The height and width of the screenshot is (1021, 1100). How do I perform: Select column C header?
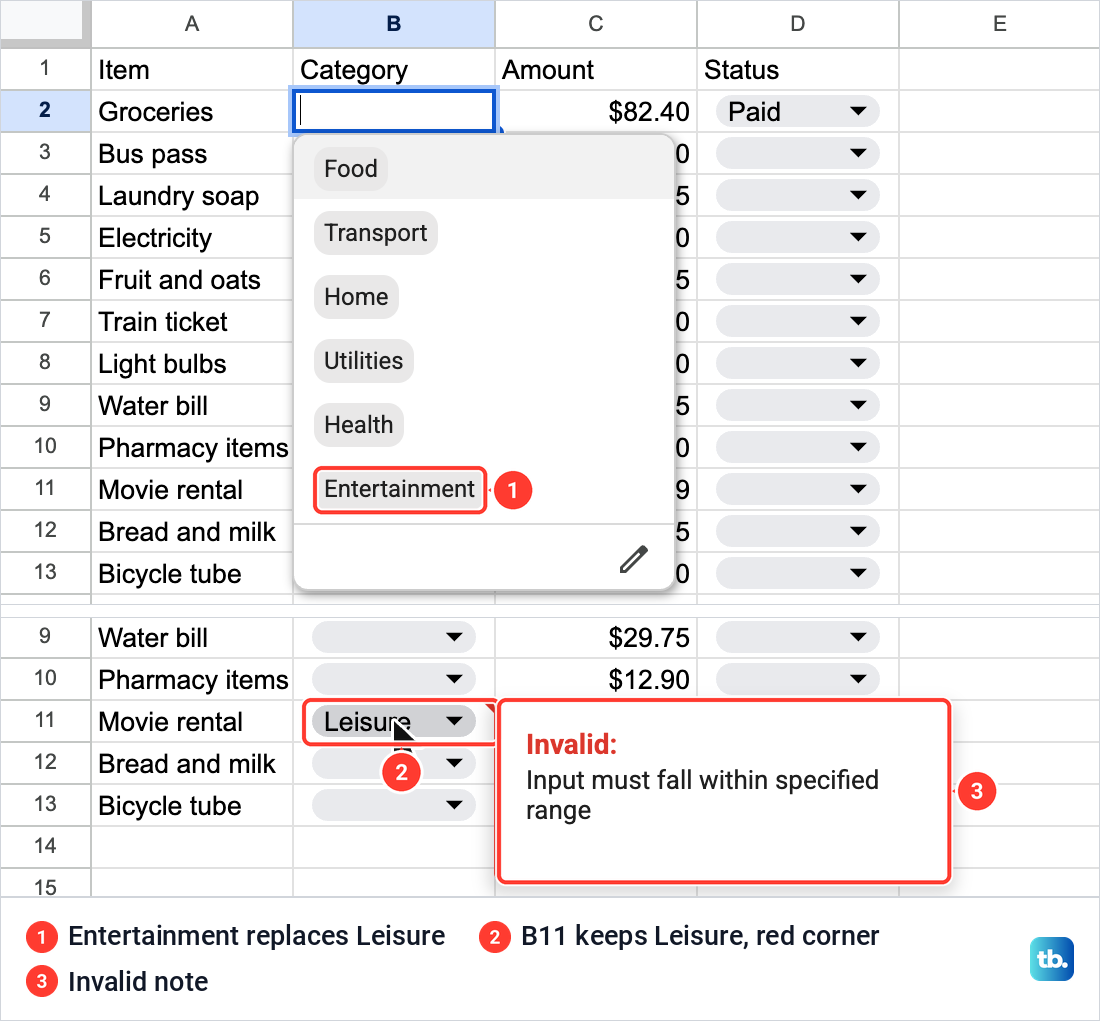point(596,24)
